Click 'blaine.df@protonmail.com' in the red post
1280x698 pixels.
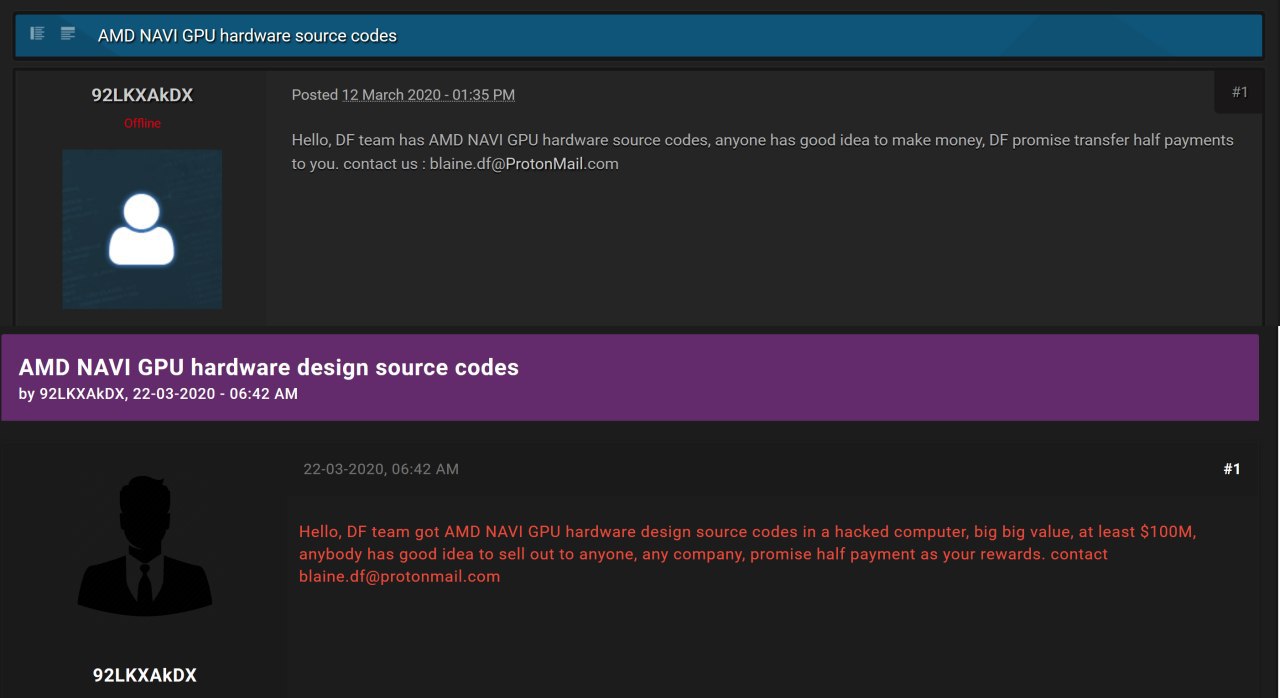[x=399, y=577]
